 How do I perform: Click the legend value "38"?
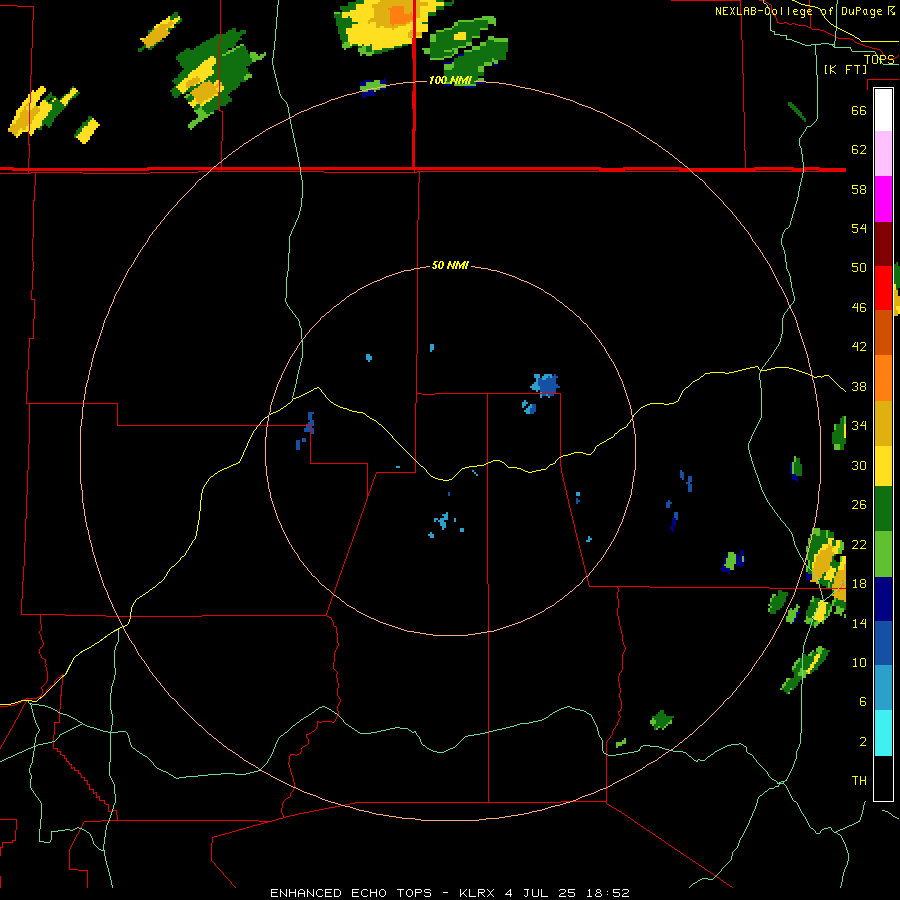859,387
